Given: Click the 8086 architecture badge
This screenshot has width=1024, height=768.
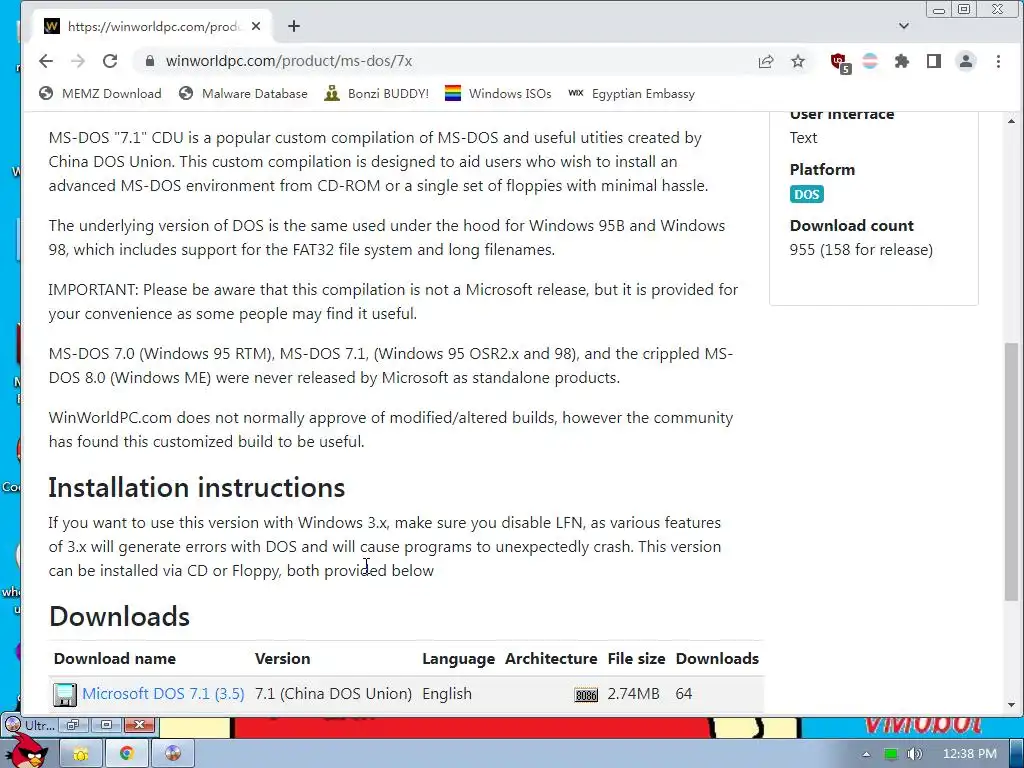Looking at the screenshot, I should point(586,695).
